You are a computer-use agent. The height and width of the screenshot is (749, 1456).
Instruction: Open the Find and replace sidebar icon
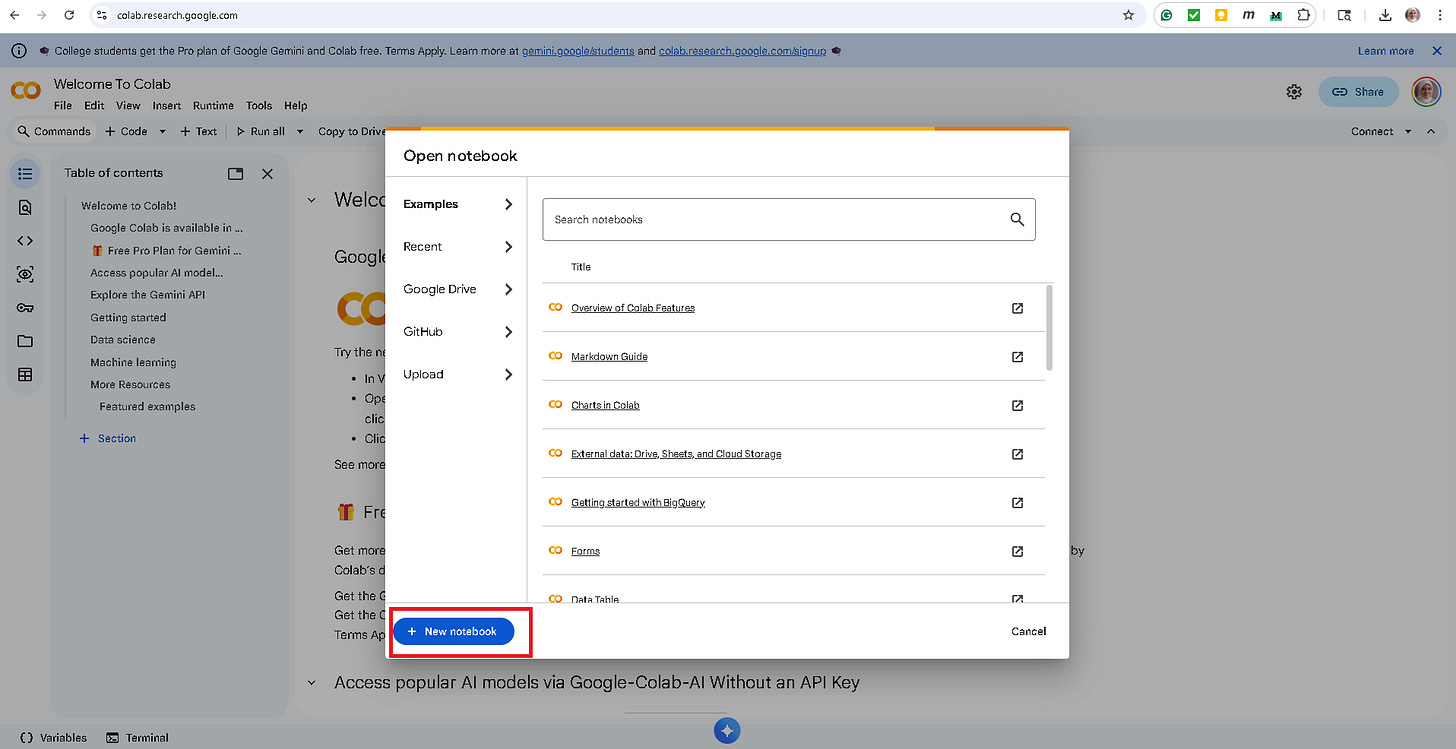[x=25, y=207]
